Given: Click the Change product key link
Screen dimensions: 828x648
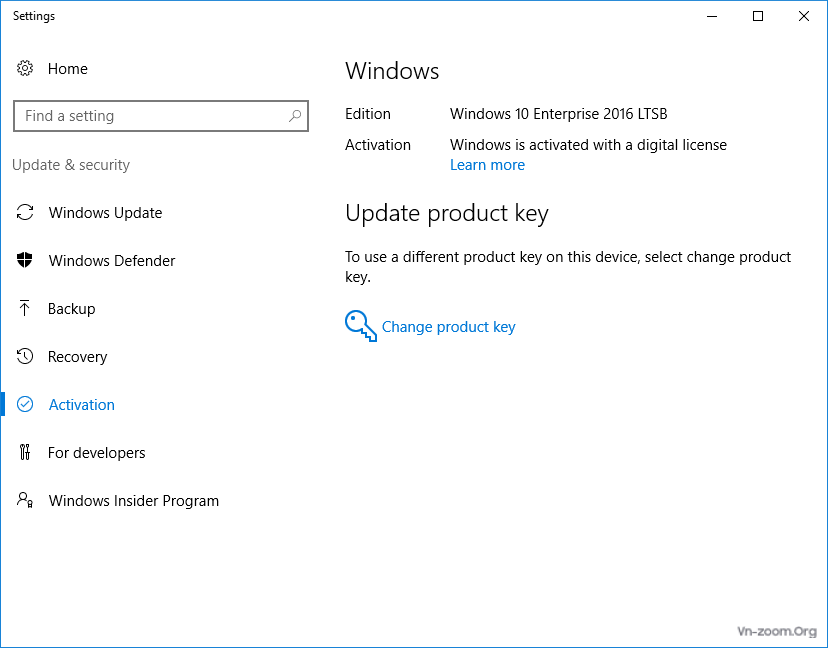Looking at the screenshot, I should tap(448, 327).
